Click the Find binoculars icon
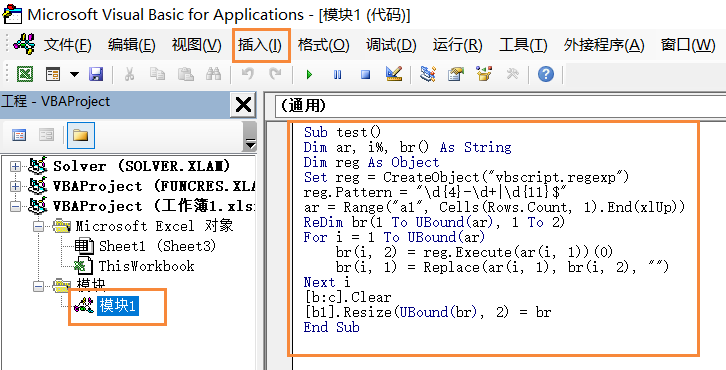The width and height of the screenshot is (726, 370). coord(213,74)
